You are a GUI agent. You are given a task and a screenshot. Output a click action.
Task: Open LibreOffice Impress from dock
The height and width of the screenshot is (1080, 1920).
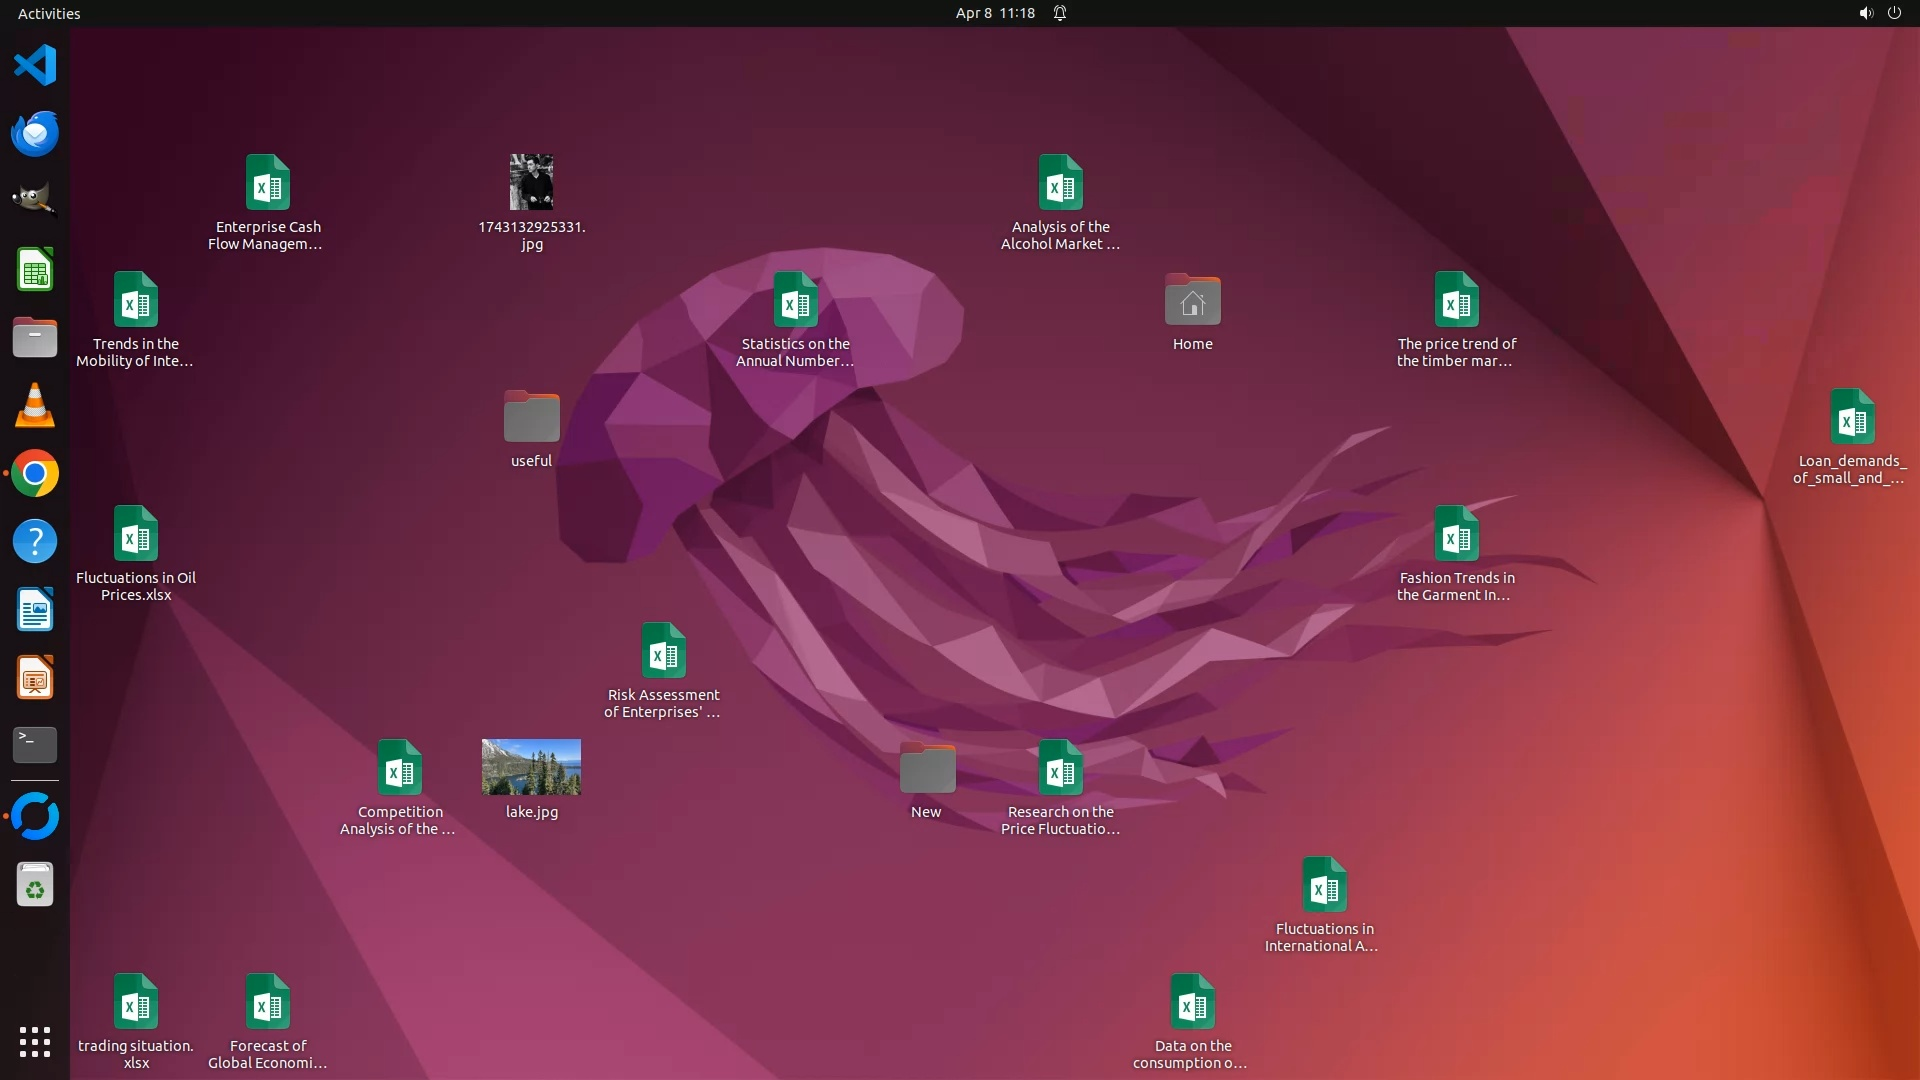35,678
